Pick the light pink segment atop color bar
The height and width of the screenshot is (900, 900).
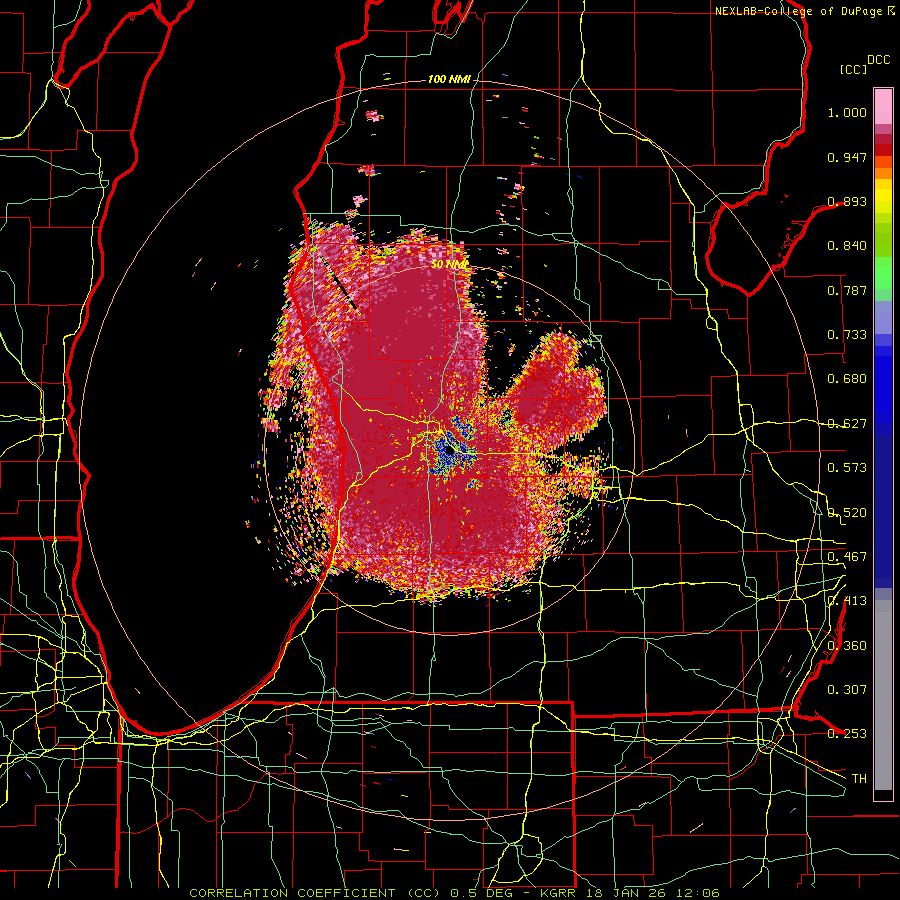[883, 106]
